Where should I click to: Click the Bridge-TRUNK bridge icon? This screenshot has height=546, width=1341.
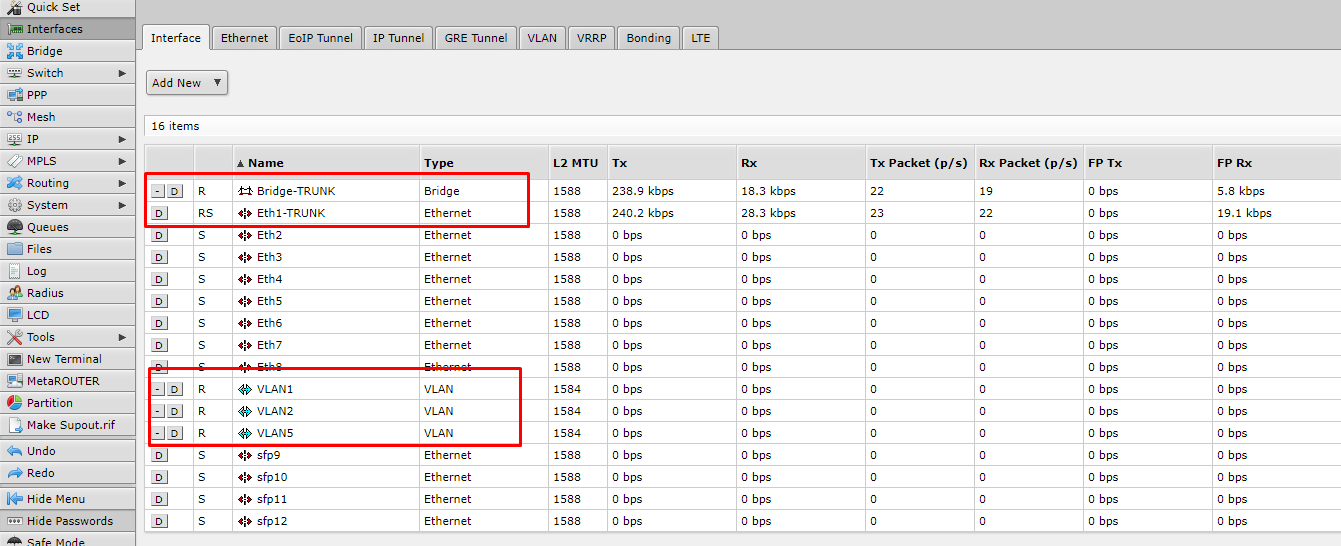click(x=245, y=191)
